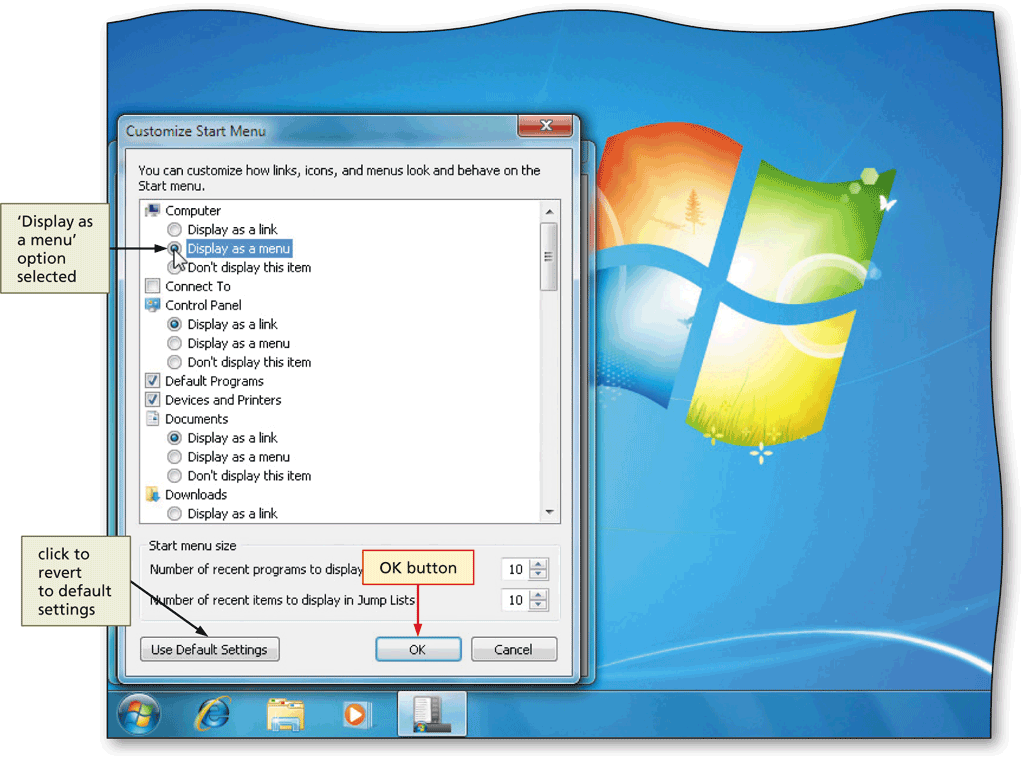This screenshot has width=1024, height=759.
Task: Decrease recent items in Jump Lists
Action: (x=538, y=605)
